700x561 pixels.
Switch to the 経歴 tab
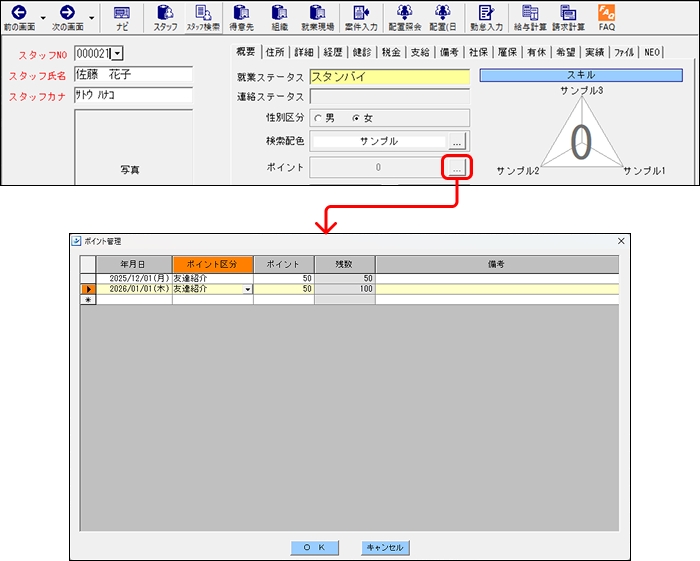333,52
